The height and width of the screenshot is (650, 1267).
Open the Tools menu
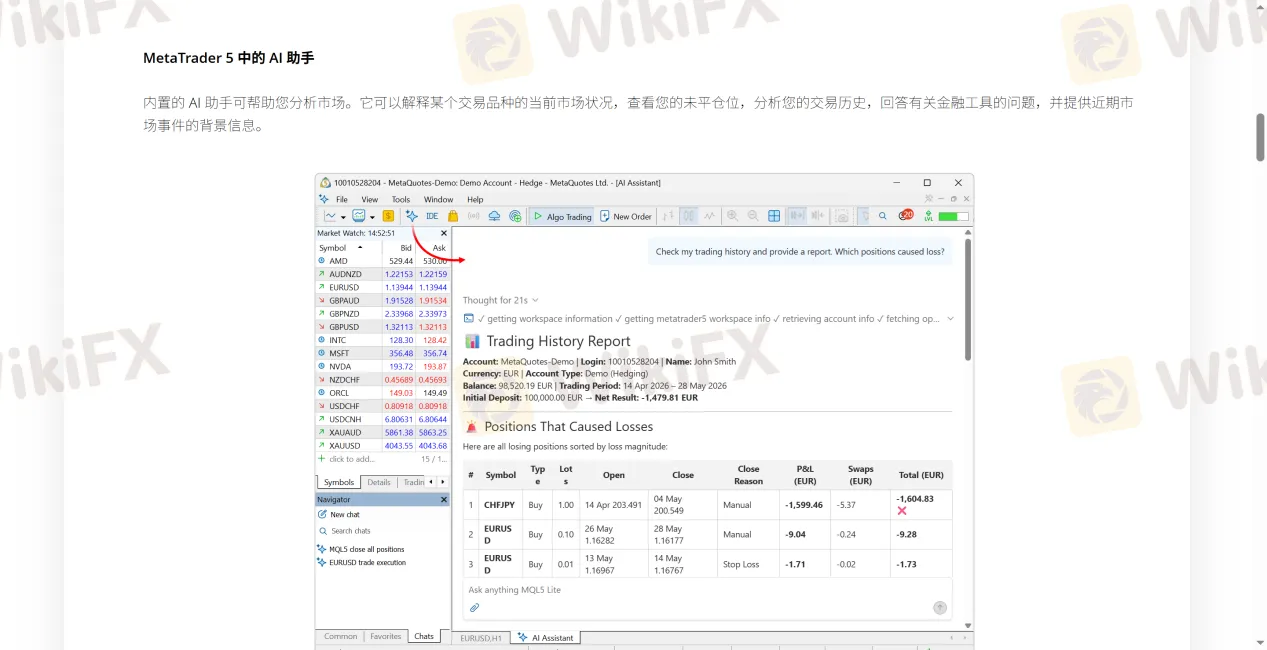pyautogui.click(x=401, y=199)
